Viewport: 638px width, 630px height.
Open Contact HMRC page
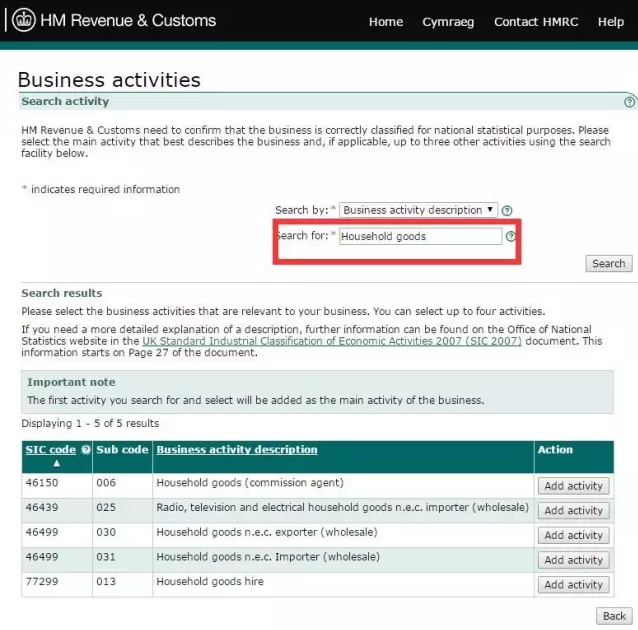click(x=536, y=22)
